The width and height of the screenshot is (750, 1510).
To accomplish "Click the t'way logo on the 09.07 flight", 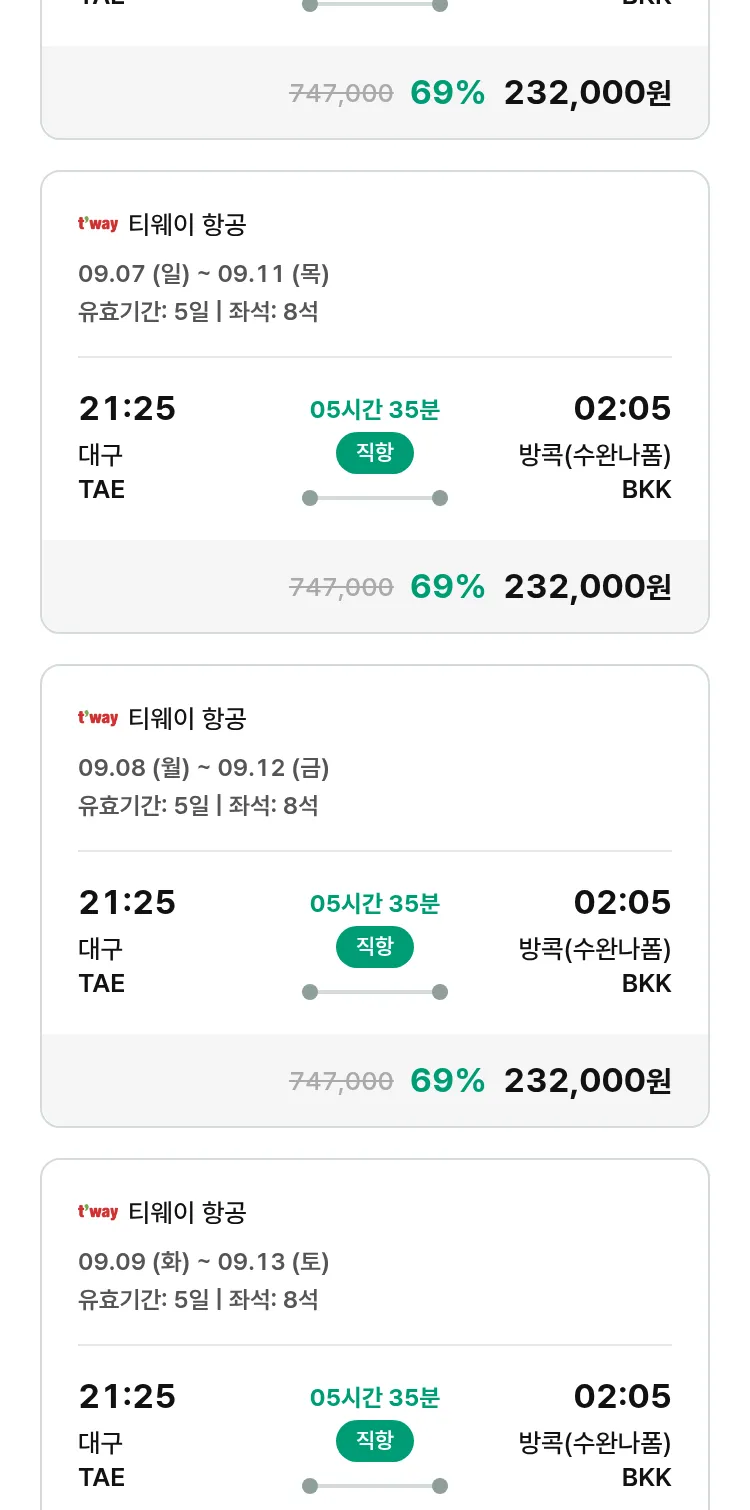I will click(98, 224).
